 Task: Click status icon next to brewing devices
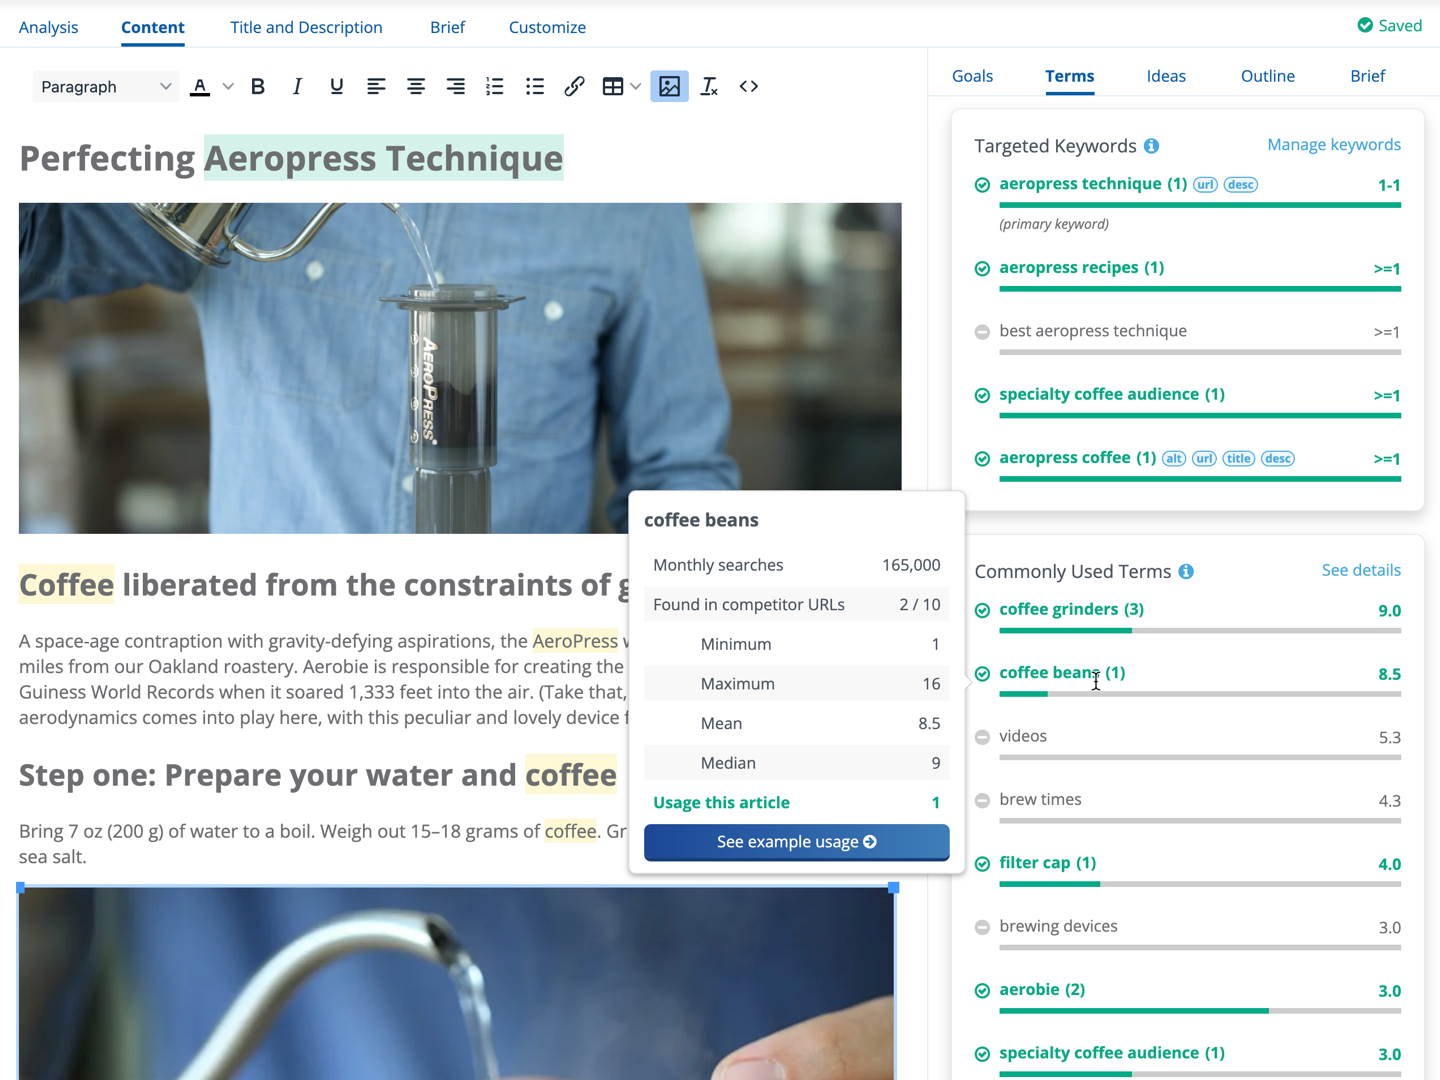coord(982,927)
